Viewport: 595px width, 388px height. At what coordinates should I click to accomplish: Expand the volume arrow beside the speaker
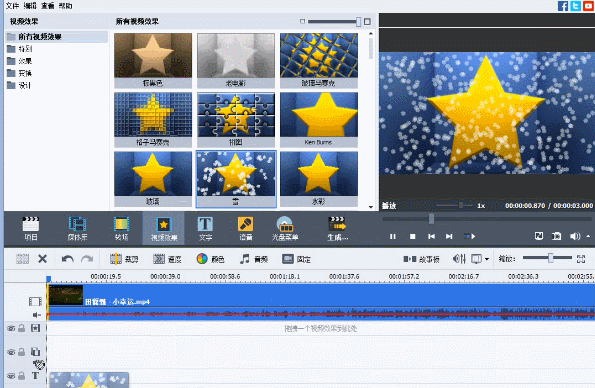588,236
